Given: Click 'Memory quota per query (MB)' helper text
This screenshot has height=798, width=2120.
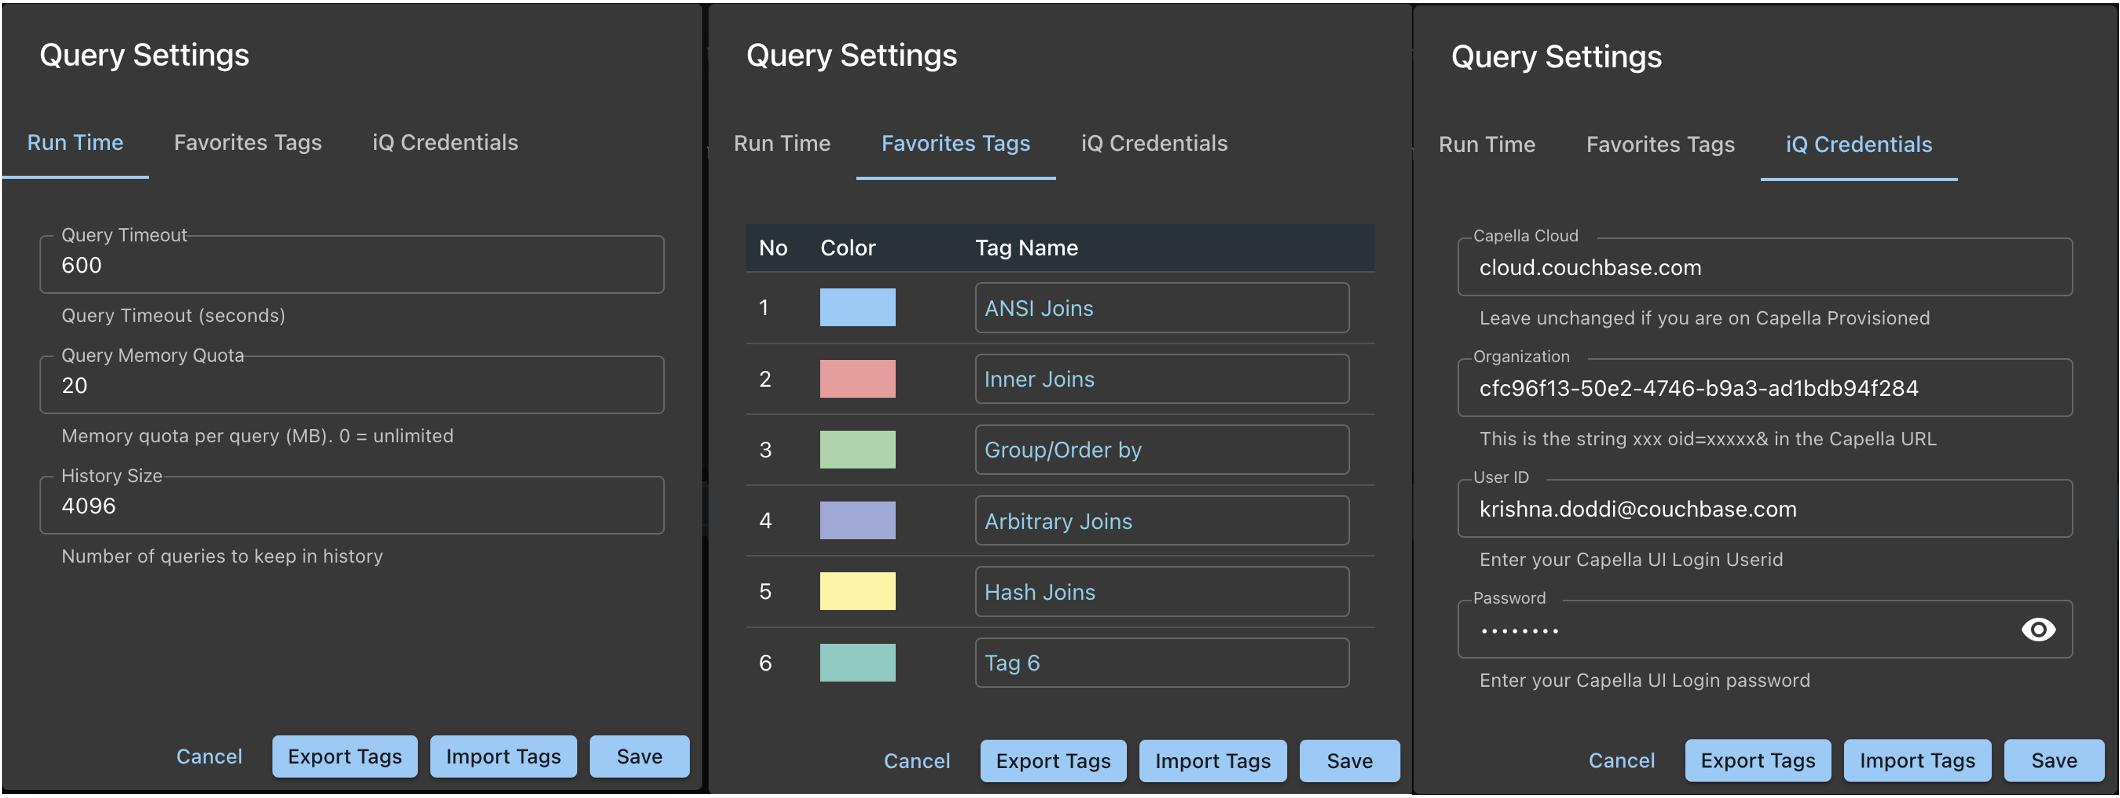Looking at the screenshot, I should tap(257, 436).
